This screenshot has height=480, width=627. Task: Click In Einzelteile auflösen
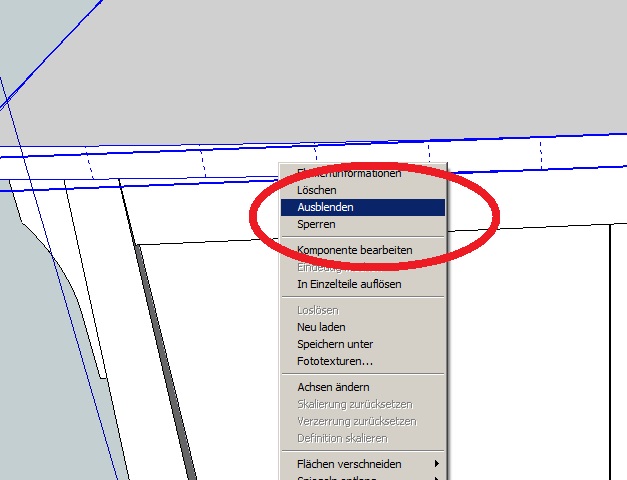363,284
